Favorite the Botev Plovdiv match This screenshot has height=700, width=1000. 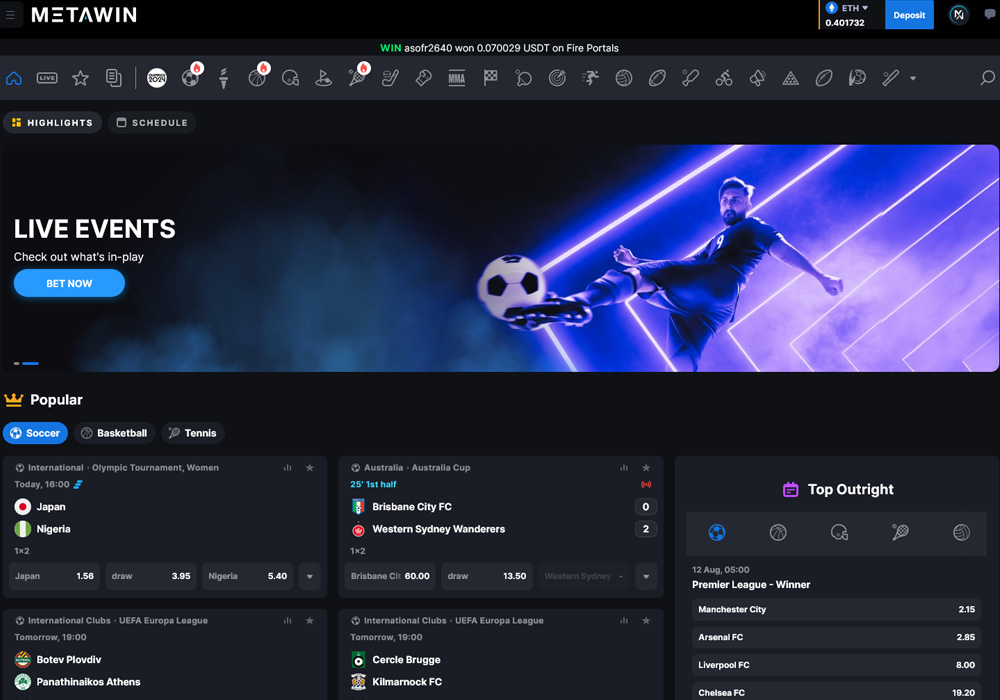tap(310, 620)
